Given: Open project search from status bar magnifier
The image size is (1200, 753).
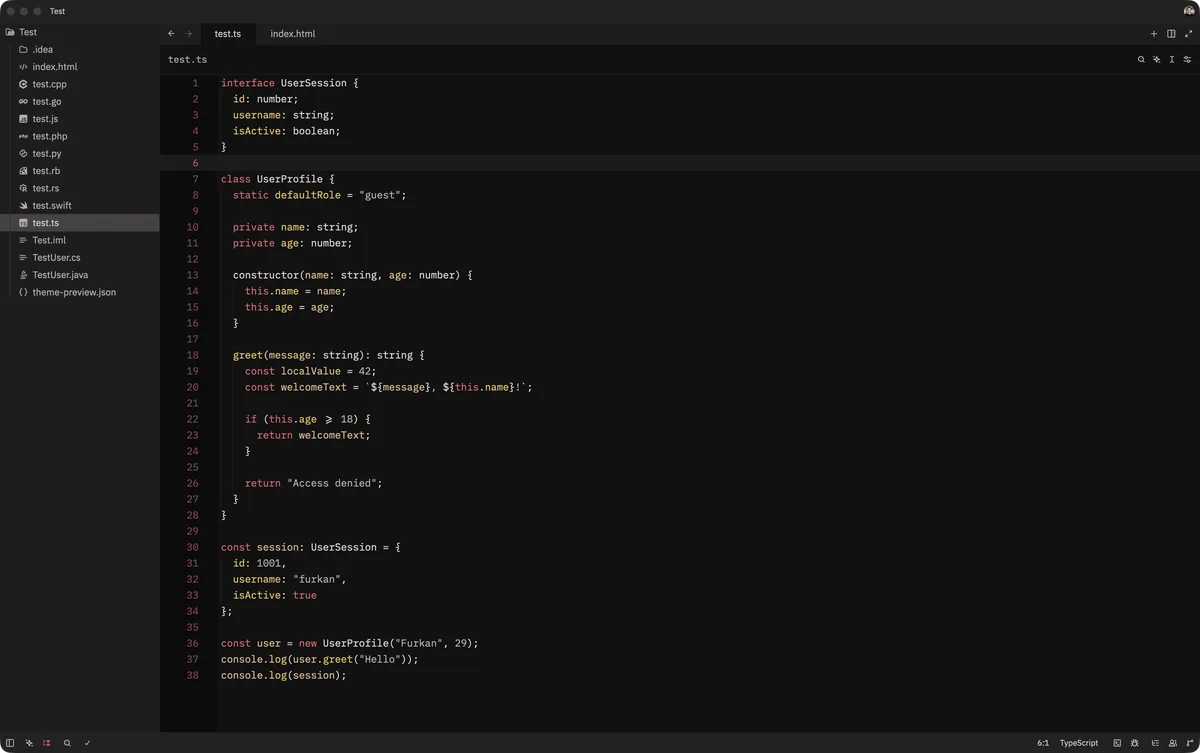Looking at the screenshot, I should [x=67, y=743].
